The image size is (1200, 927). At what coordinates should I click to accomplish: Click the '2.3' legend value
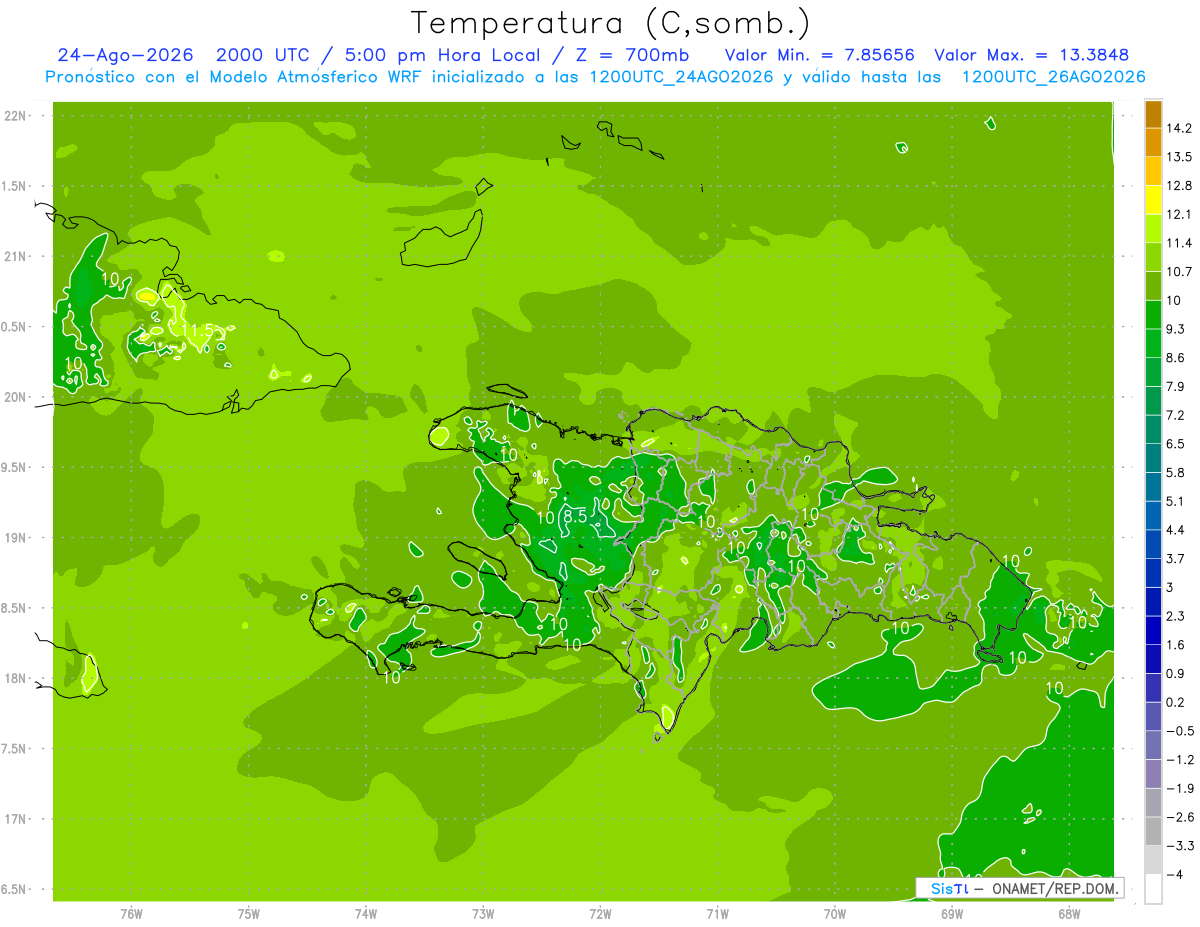pyautogui.click(x=1176, y=616)
